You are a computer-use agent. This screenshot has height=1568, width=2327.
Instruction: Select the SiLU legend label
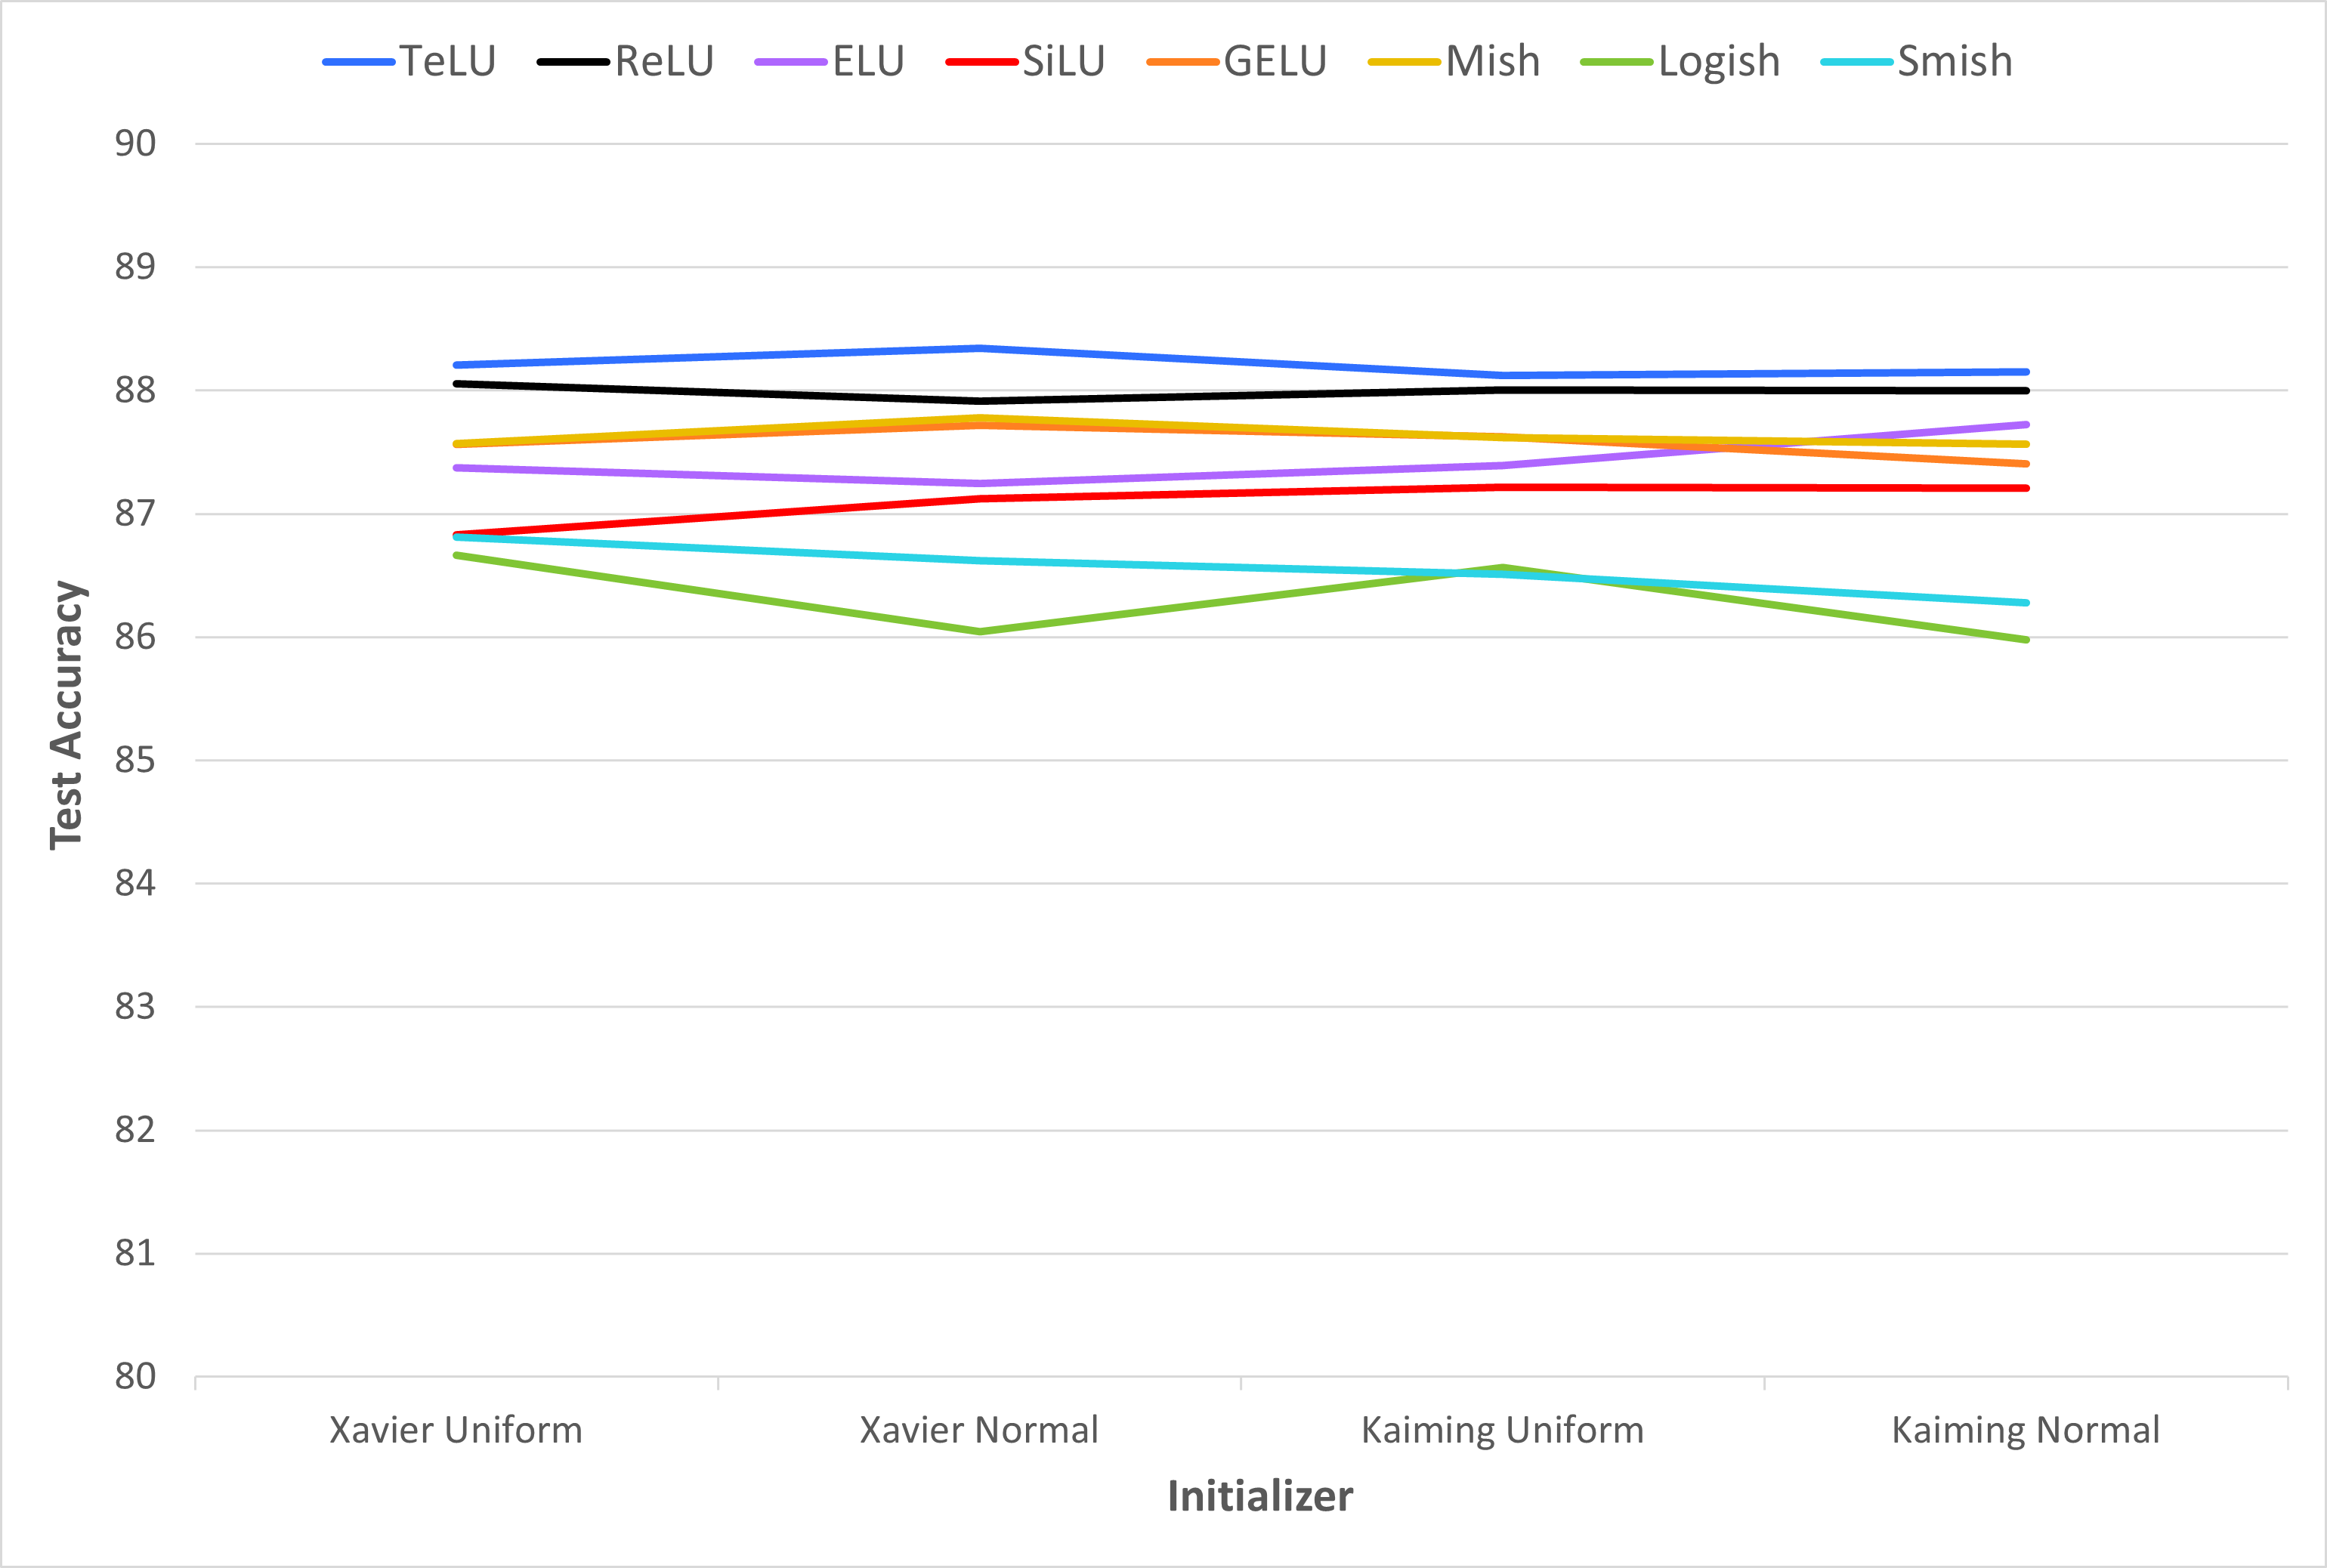point(1063,62)
